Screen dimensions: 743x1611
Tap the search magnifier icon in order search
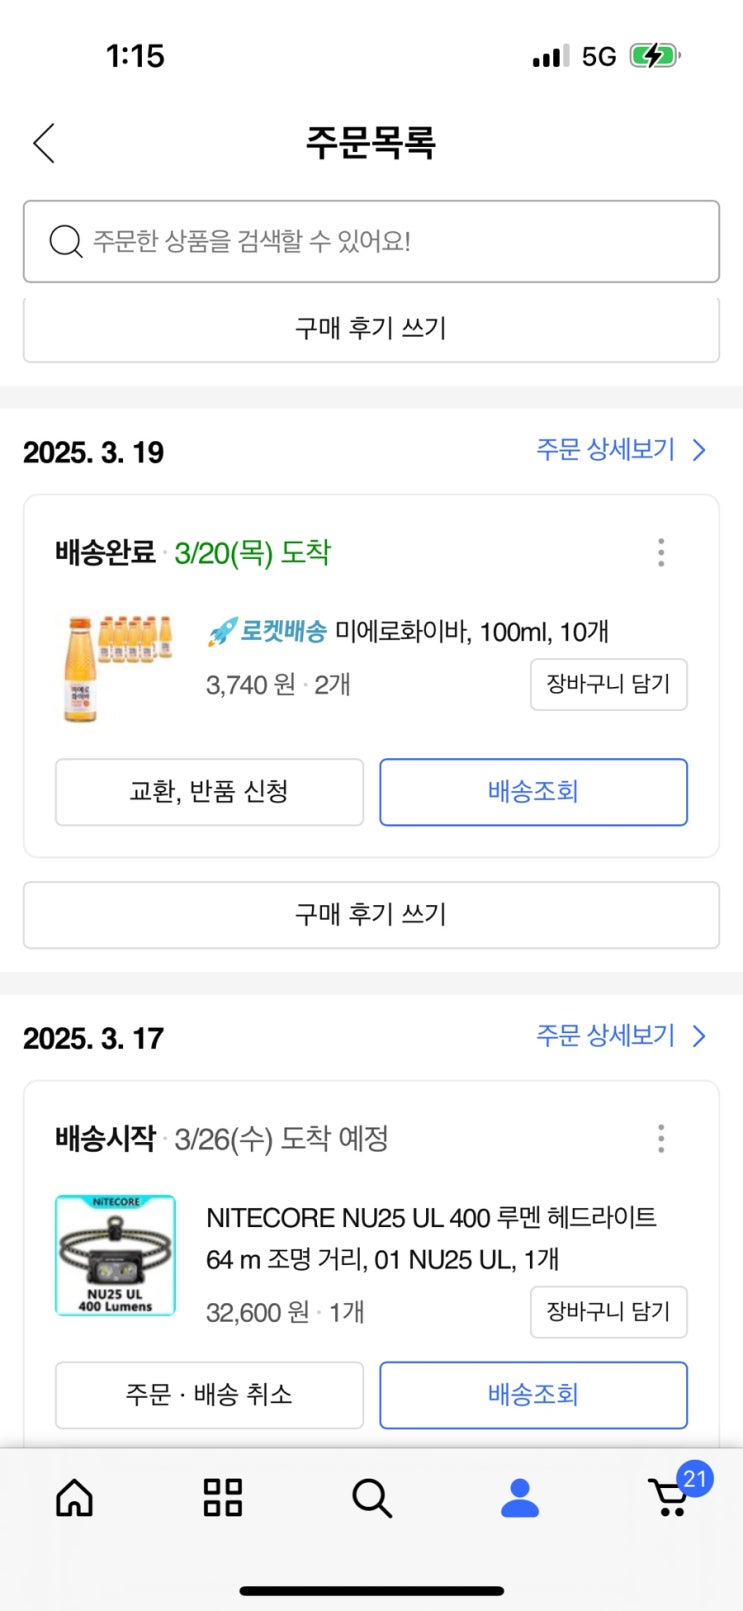(x=66, y=241)
